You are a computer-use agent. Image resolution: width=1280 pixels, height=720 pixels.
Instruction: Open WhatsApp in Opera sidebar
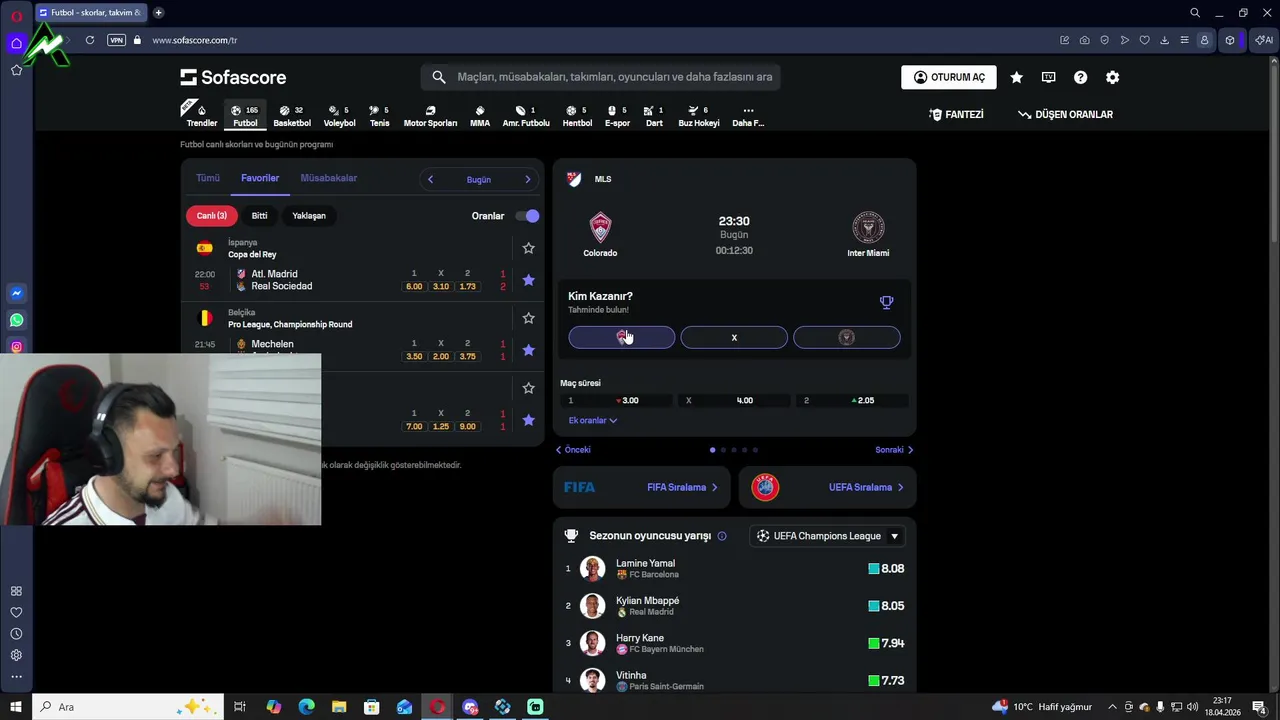coord(16,320)
